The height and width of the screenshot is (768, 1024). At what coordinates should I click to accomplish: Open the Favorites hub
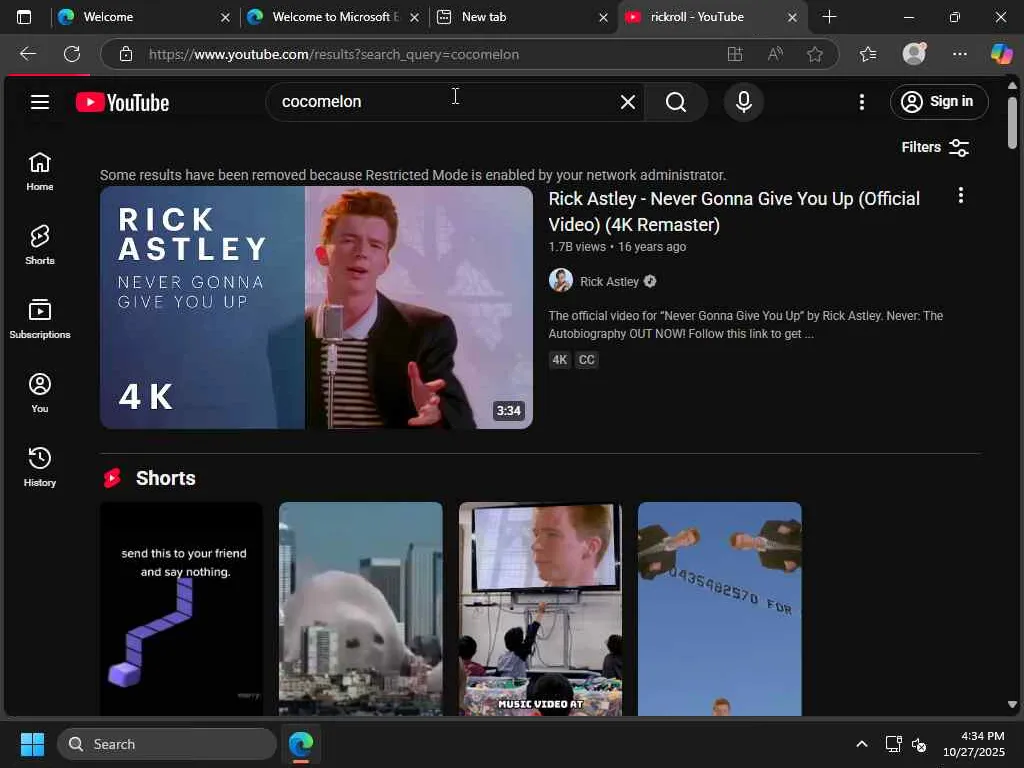(868, 54)
